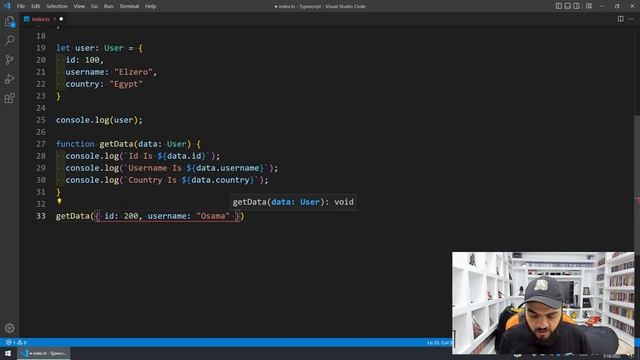Image resolution: width=640 pixels, height=360 pixels.
Task: Click the "Osama" string on line 33
Action: (213, 216)
